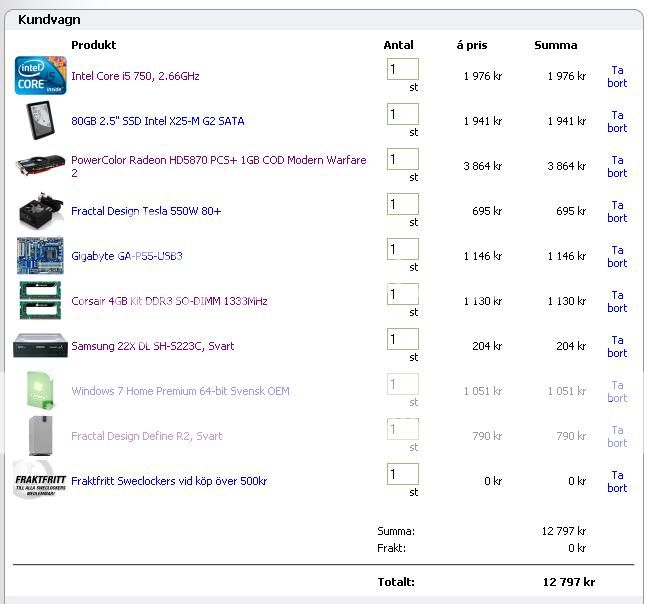Open Fraktfritt Sweclockers vid köp link
Image resolution: width=656 pixels, height=604 pixels.
point(168,481)
